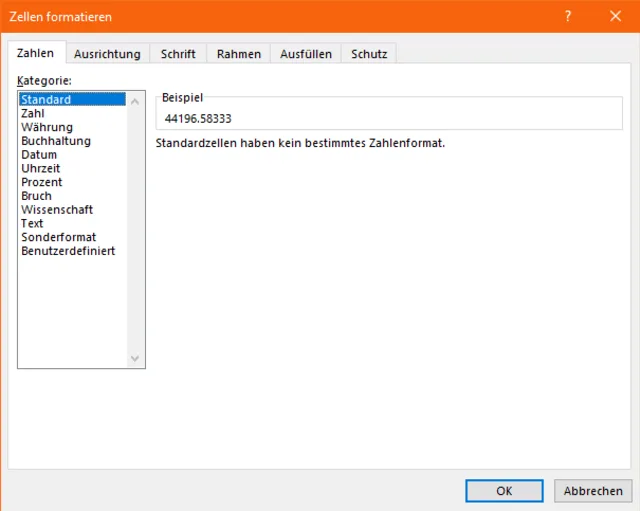
Task: Select the Währung category
Action: click(x=72, y=127)
